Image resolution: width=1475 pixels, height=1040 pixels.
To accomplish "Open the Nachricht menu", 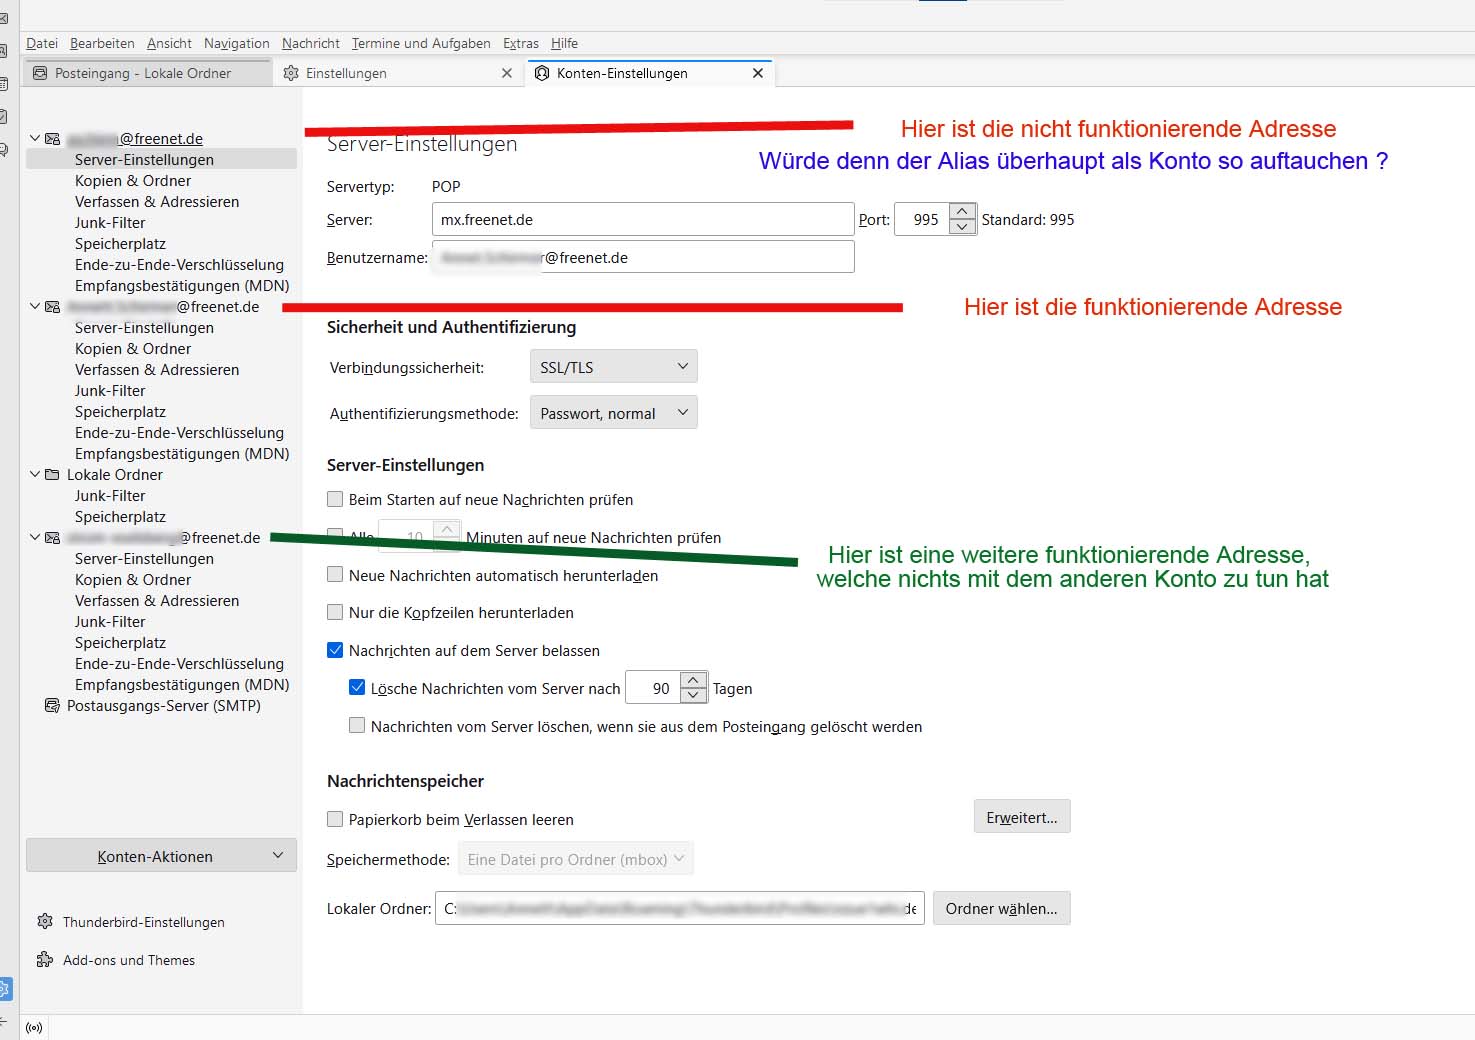I will pyautogui.click(x=311, y=43).
